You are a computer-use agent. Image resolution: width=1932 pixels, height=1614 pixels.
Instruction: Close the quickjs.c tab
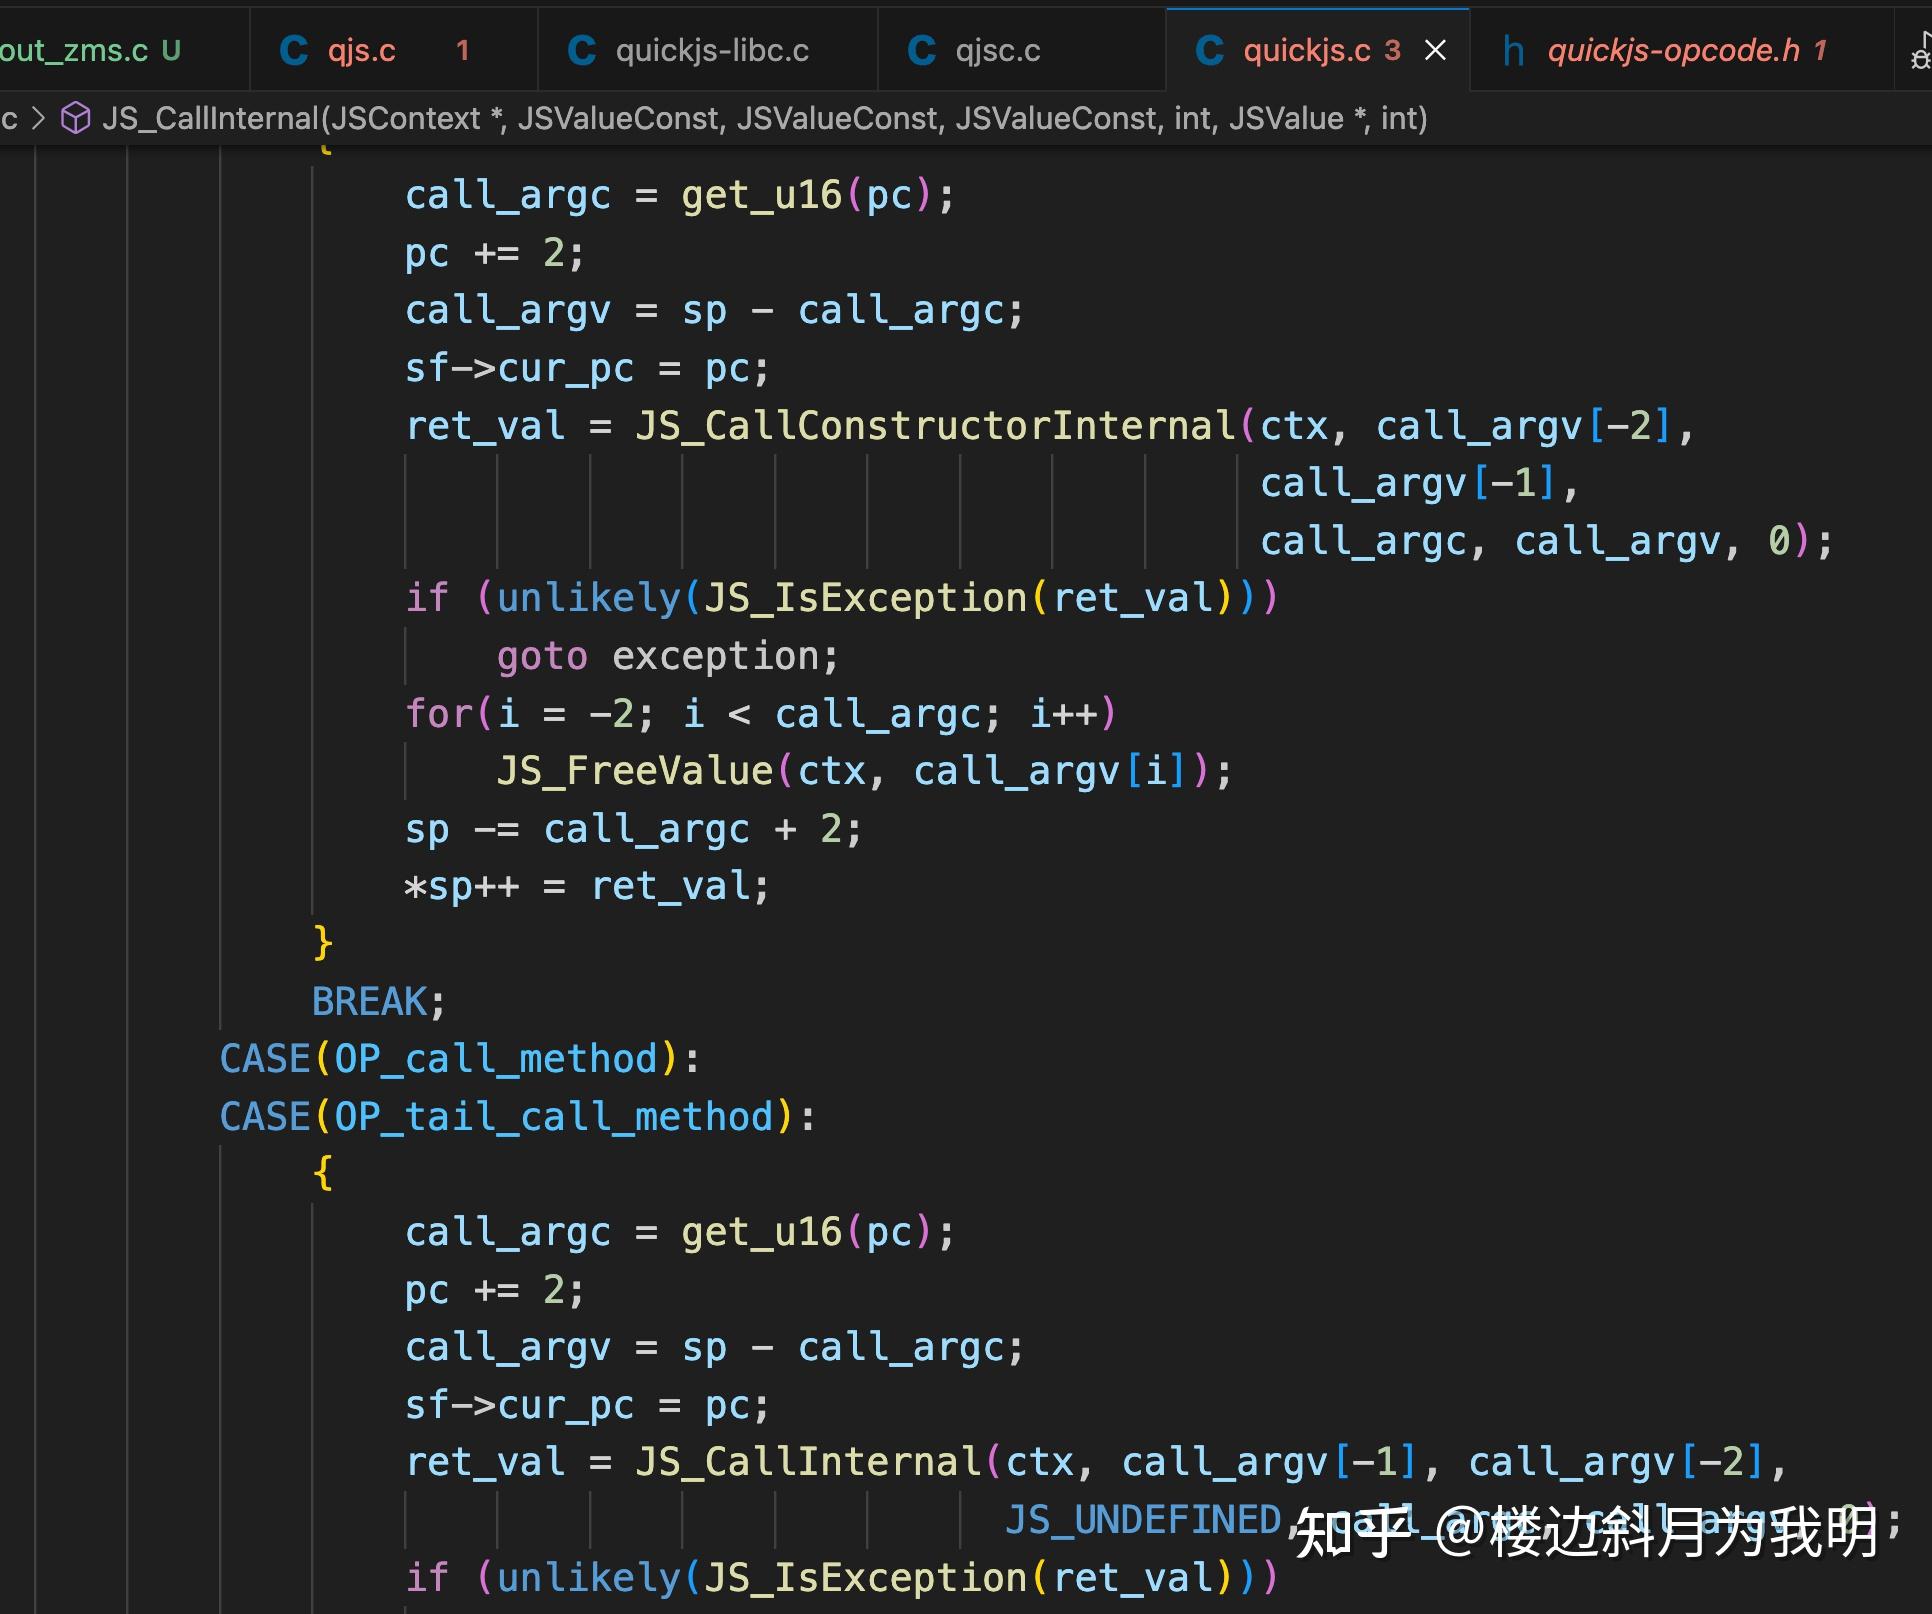click(1436, 49)
